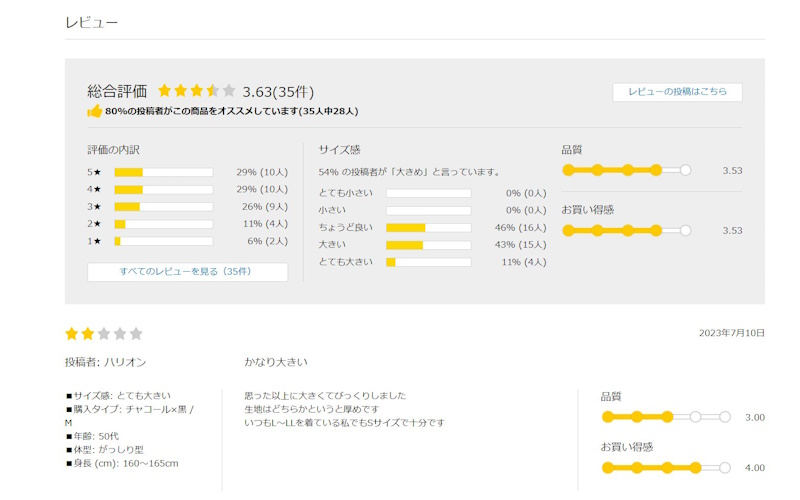
Task: Click the 5★ rating breakdown bar
Action: (163, 172)
